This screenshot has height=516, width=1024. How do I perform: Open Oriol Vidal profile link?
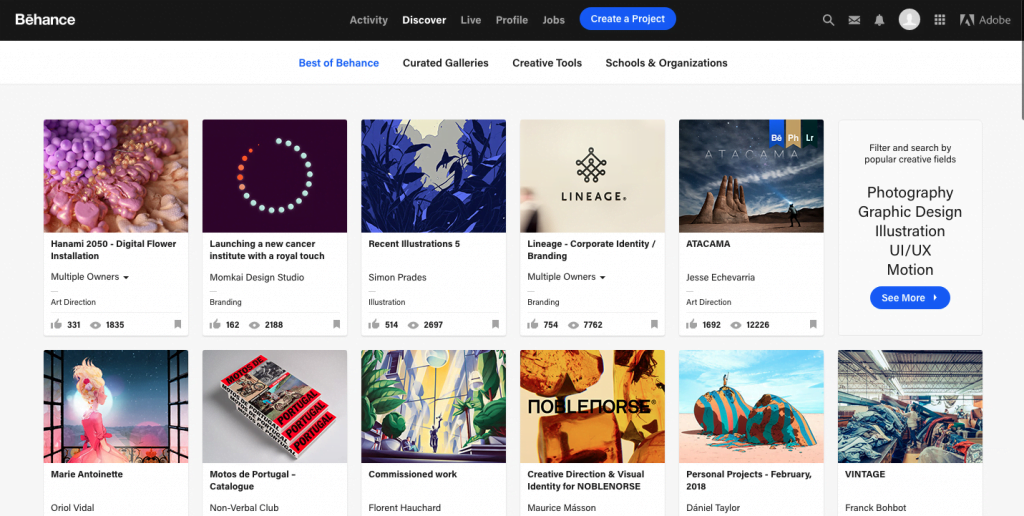[72, 508]
